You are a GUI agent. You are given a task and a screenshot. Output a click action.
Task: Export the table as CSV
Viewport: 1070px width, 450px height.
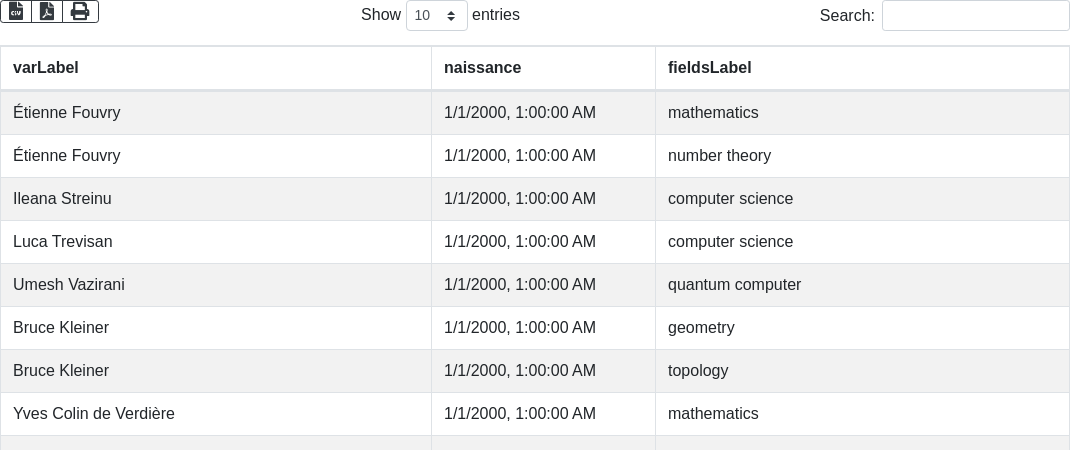click(16, 11)
